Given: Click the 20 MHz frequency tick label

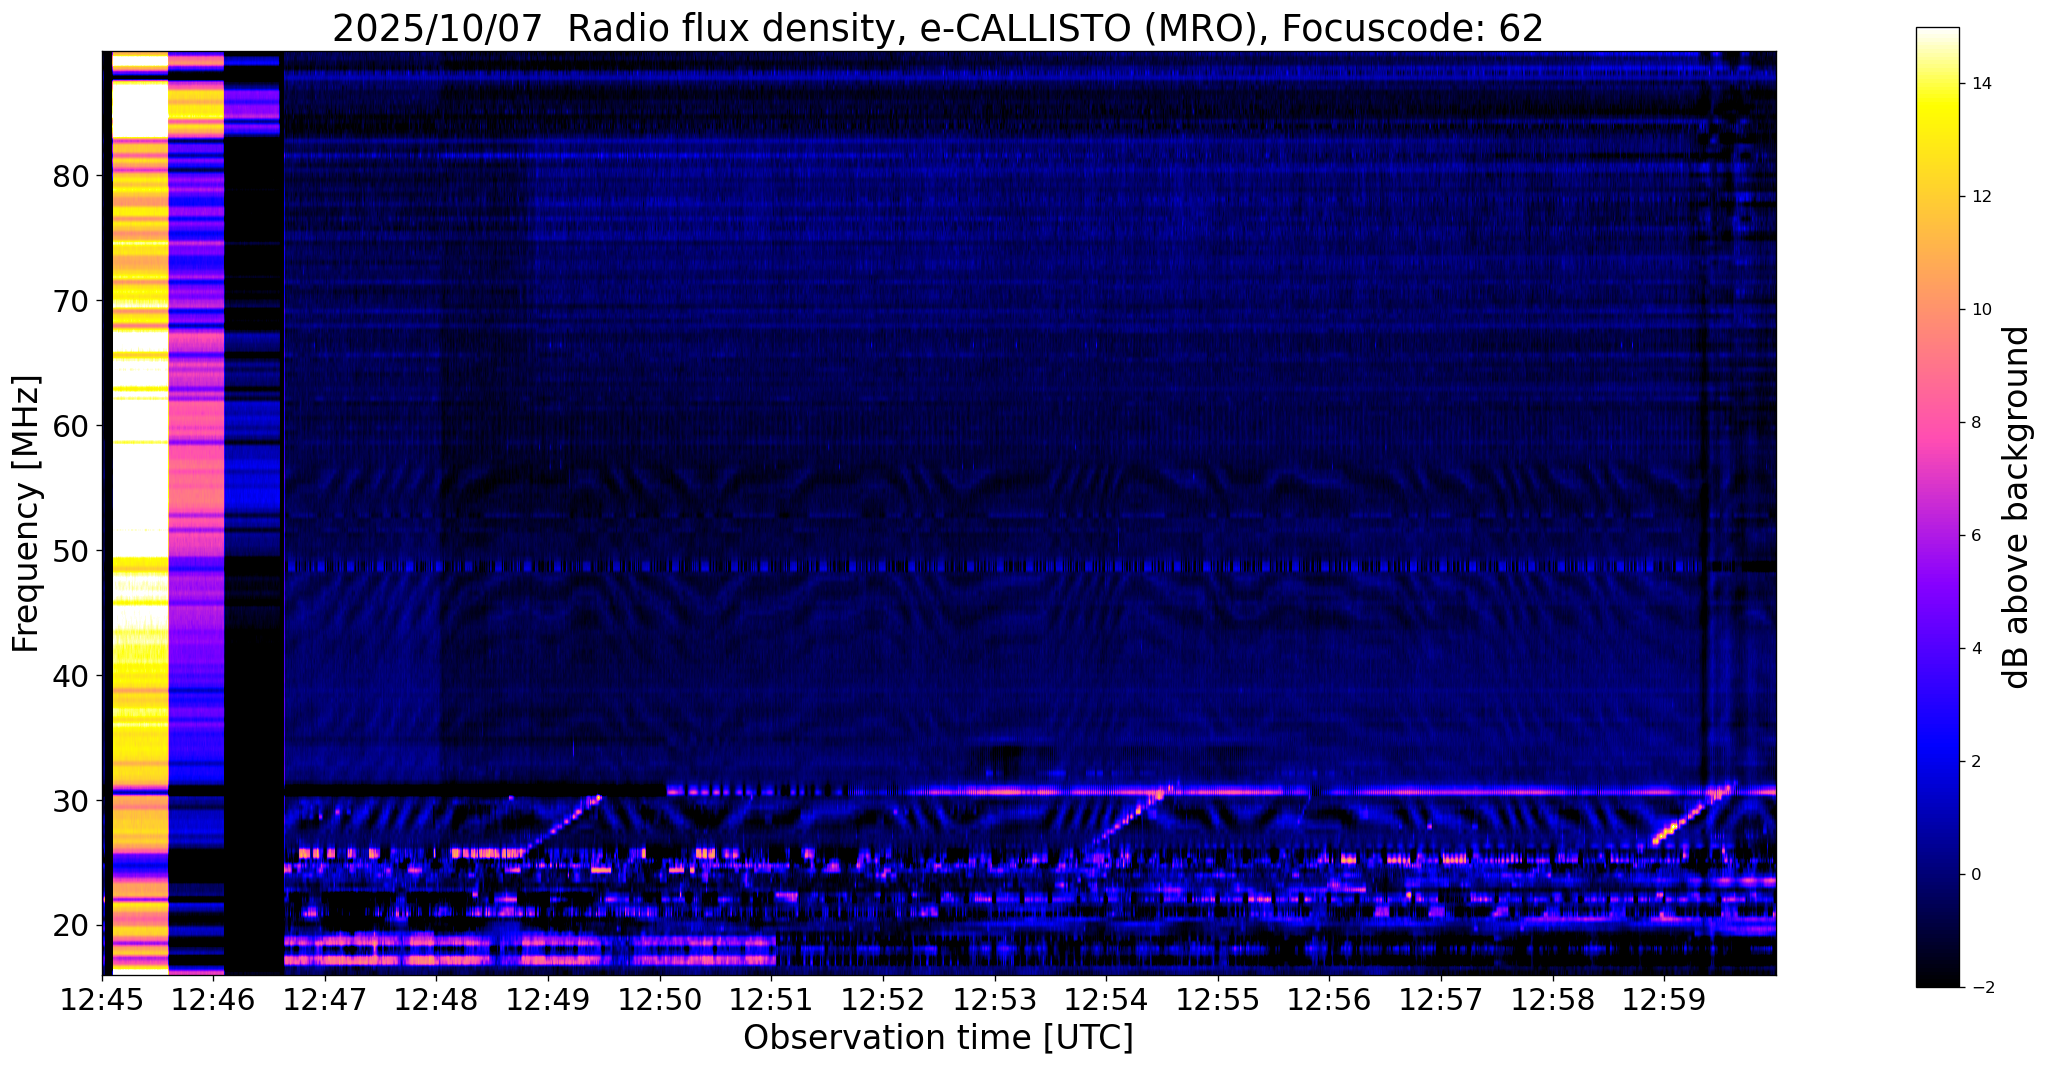Looking at the screenshot, I should (71, 926).
